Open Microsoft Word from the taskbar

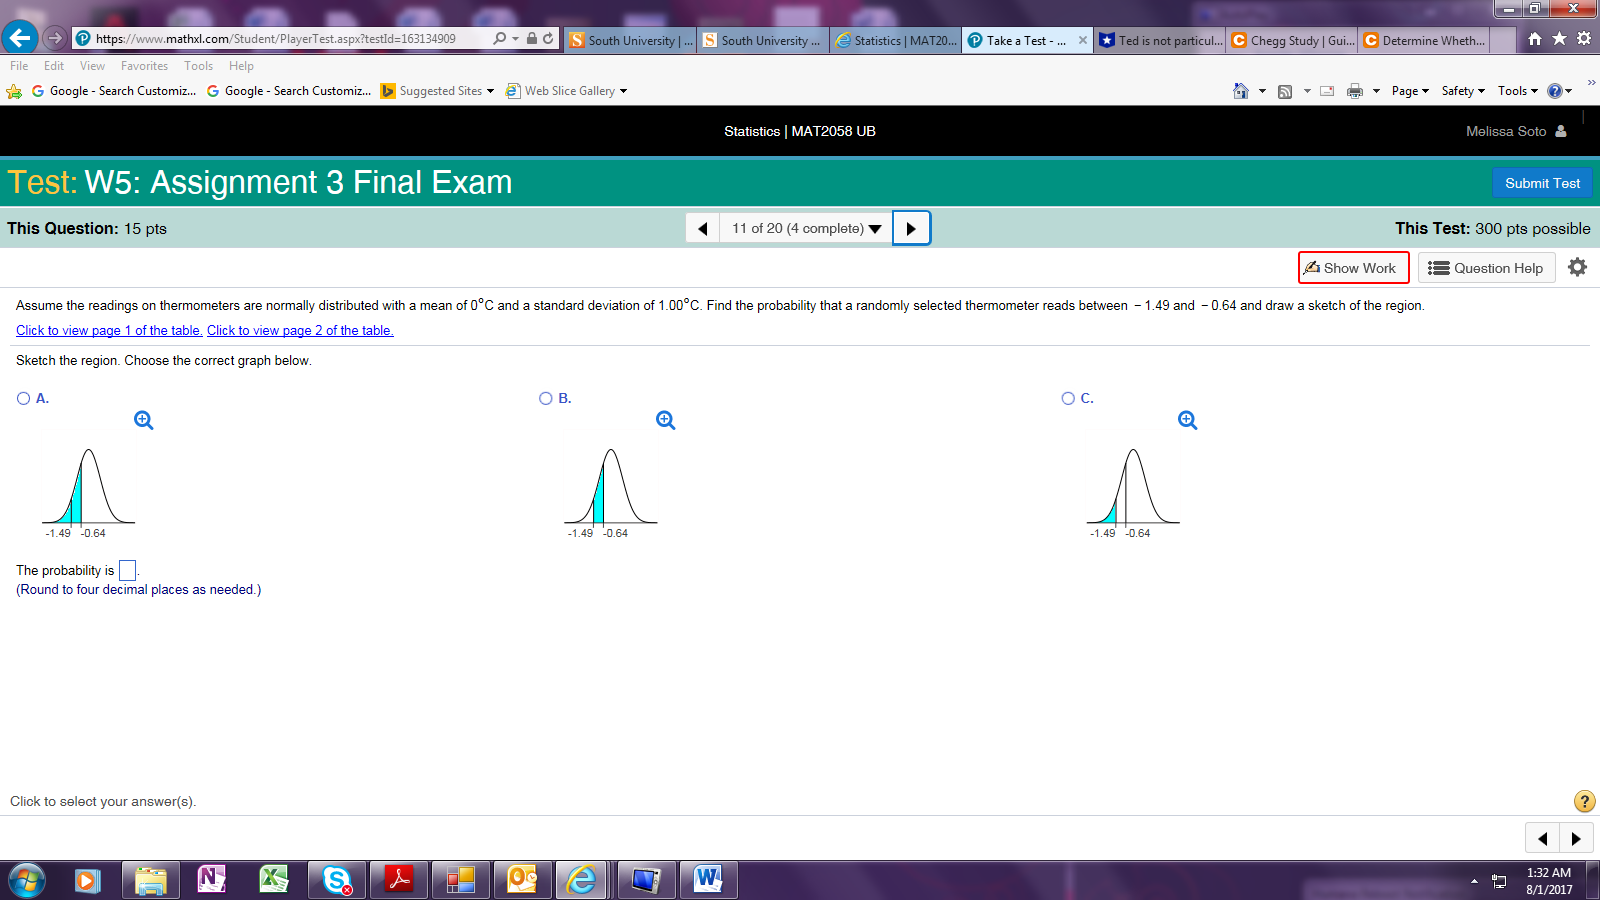click(708, 880)
